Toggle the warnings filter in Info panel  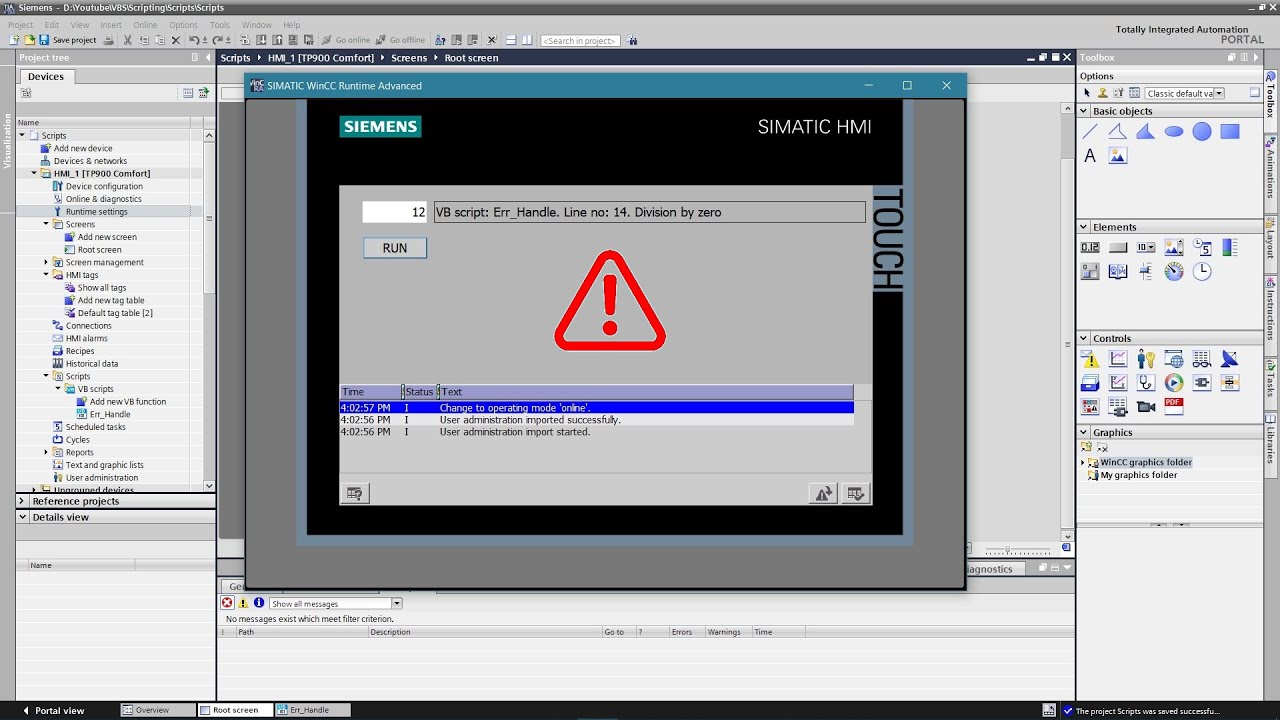pos(243,603)
